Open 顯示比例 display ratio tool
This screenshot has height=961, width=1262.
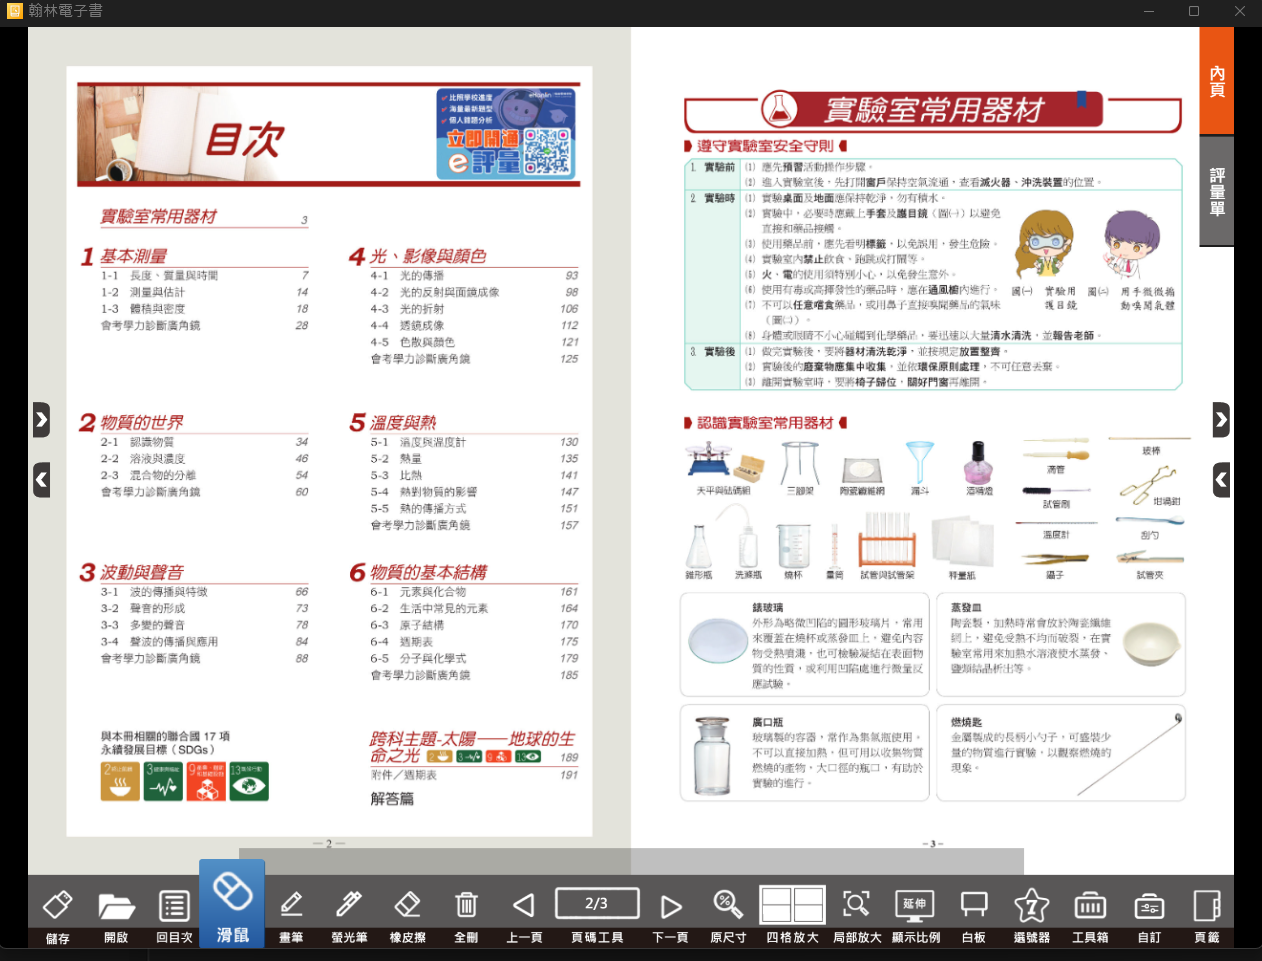point(916,915)
